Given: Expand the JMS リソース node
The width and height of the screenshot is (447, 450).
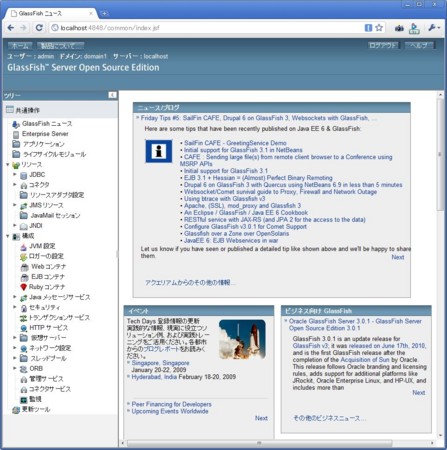Looking at the screenshot, I should click(x=15, y=205).
